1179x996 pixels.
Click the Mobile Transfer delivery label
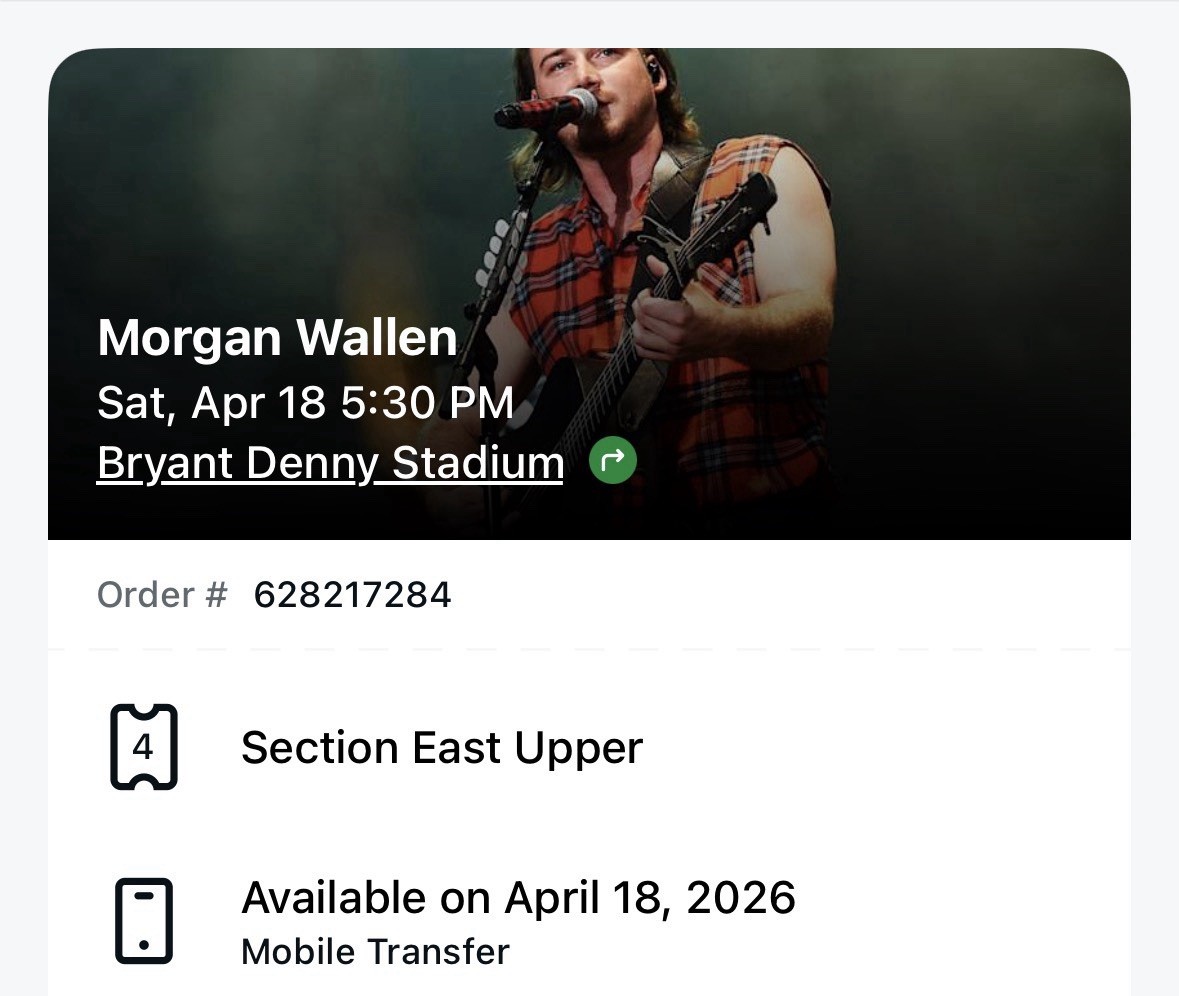coord(373,951)
